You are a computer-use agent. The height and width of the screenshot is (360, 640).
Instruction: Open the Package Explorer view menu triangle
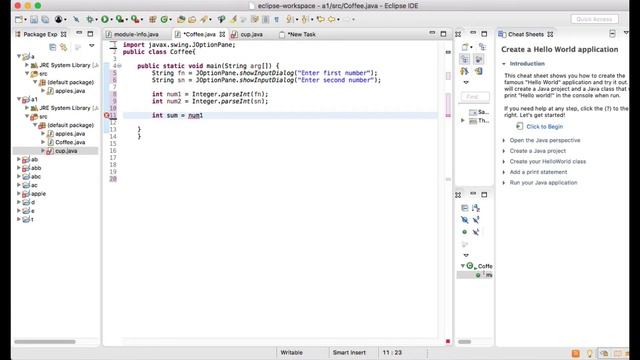tap(91, 46)
